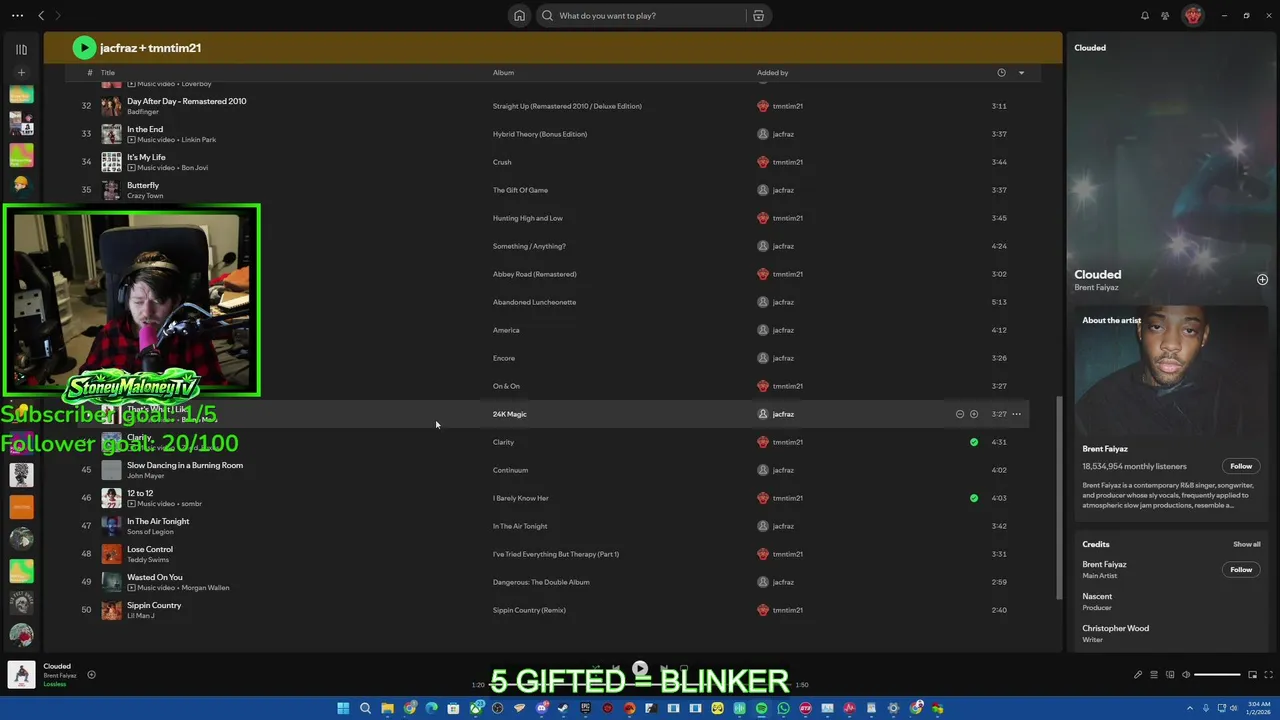Click Show all in the Credits section
The height and width of the screenshot is (720, 1280).
click(x=1247, y=544)
